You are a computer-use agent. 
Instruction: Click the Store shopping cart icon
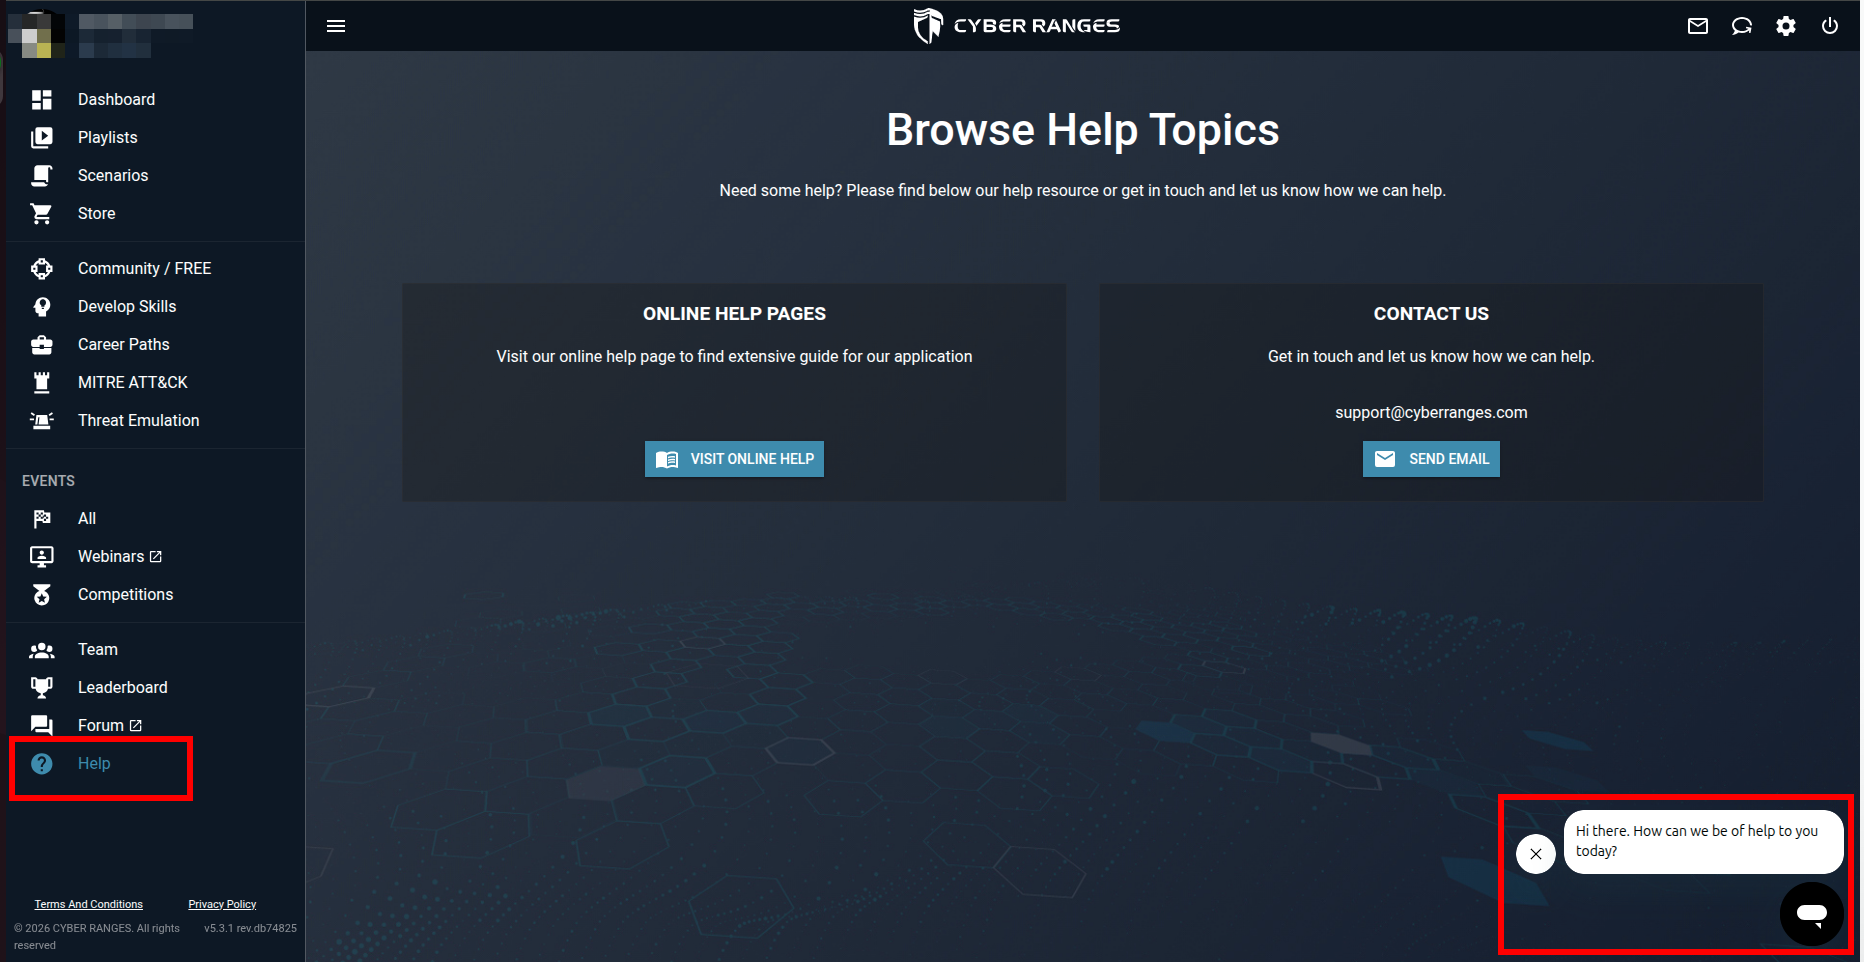(x=42, y=214)
